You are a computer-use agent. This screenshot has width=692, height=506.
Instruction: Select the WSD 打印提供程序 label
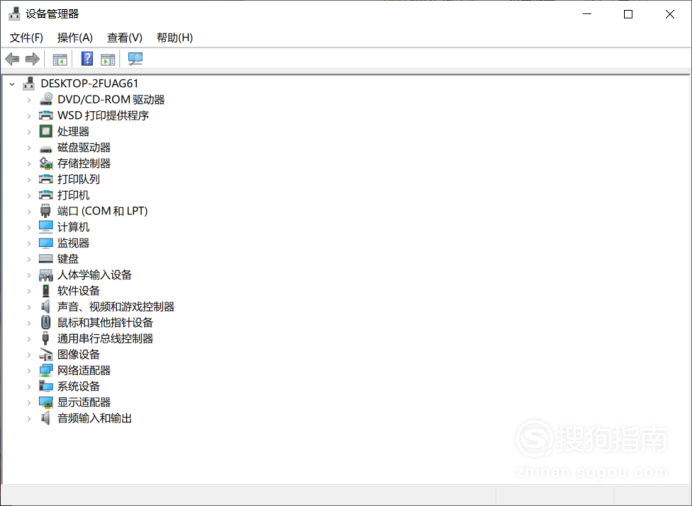[x=103, y=116]
